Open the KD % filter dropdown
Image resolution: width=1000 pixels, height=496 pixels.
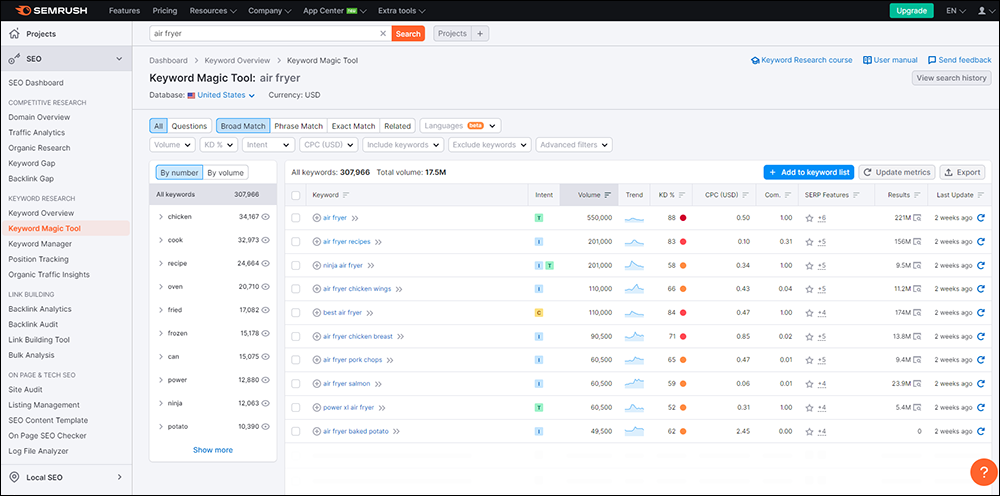[219, 145]
